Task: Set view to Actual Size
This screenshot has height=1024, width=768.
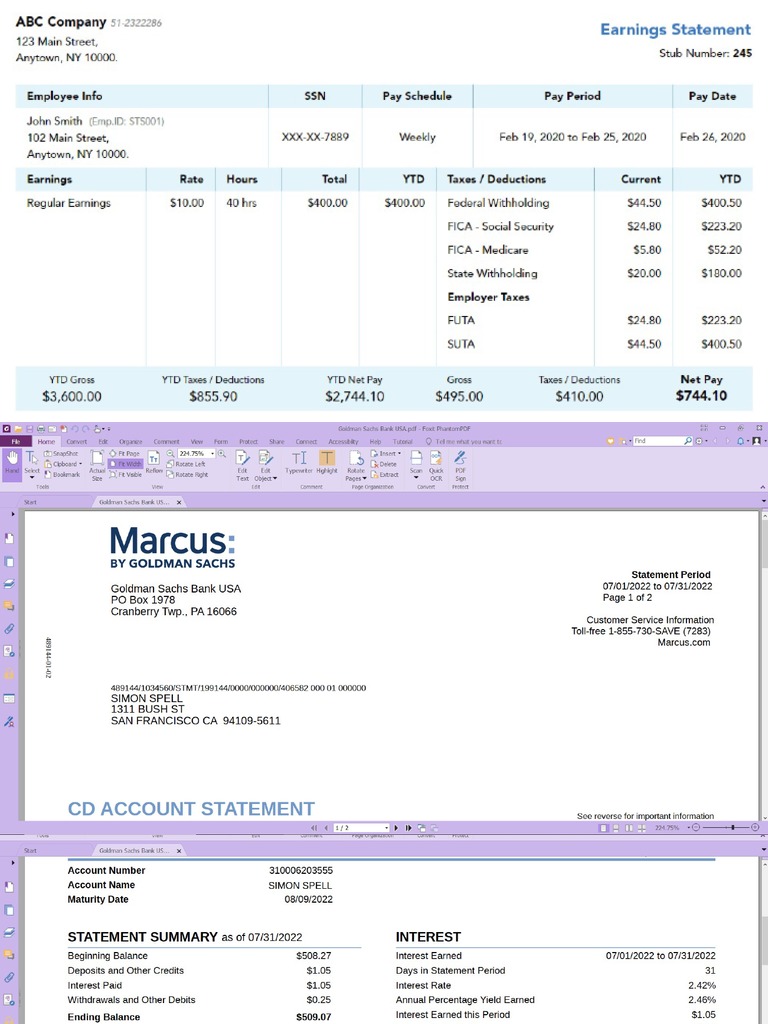Action: pyautogui.click(x=97, y=465)
